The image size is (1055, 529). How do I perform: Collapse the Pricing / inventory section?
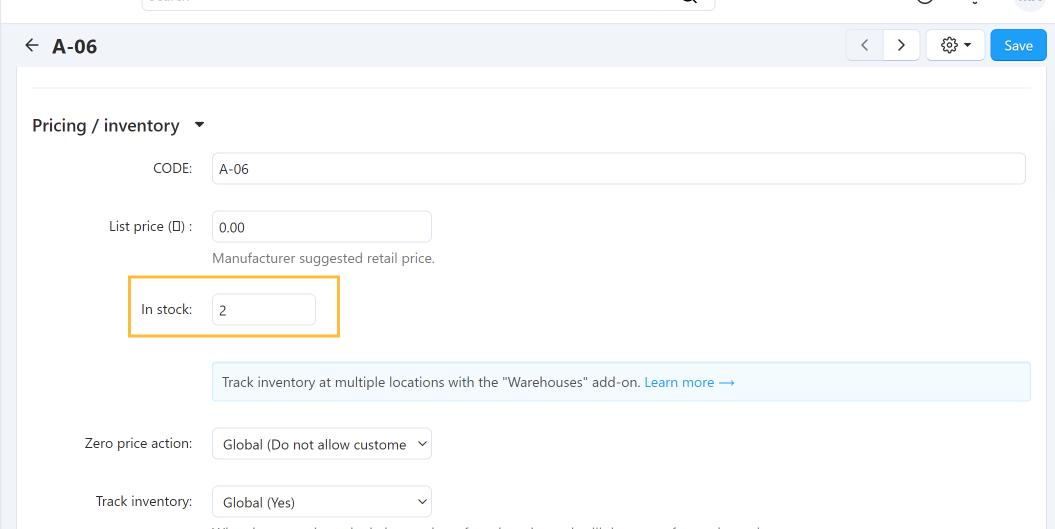click(x=199, y=125)
